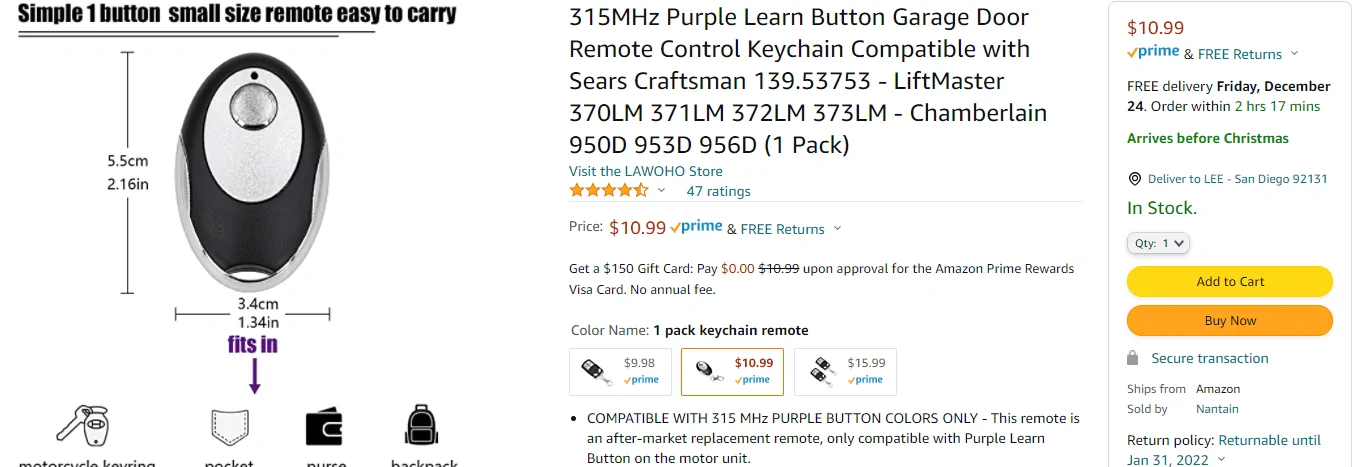Open the Qty quantity dropdown
This screenshot has width=1359, height=467.
pos(1158,243)
